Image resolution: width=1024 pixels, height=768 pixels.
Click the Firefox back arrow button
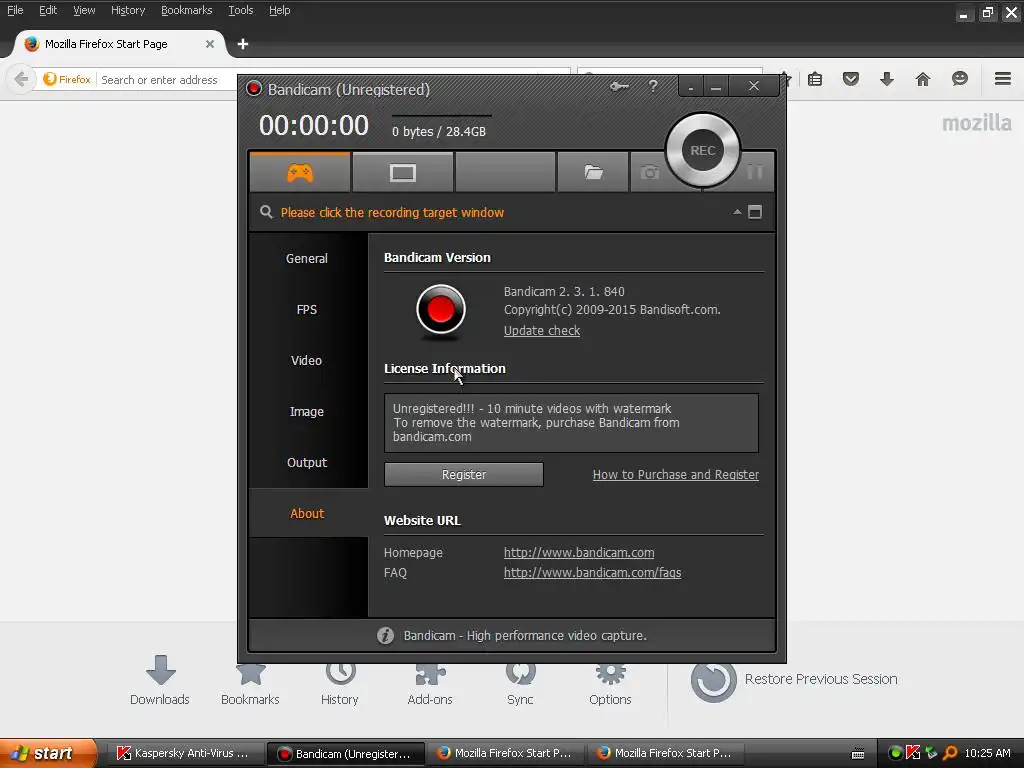[x=21, y=80]
